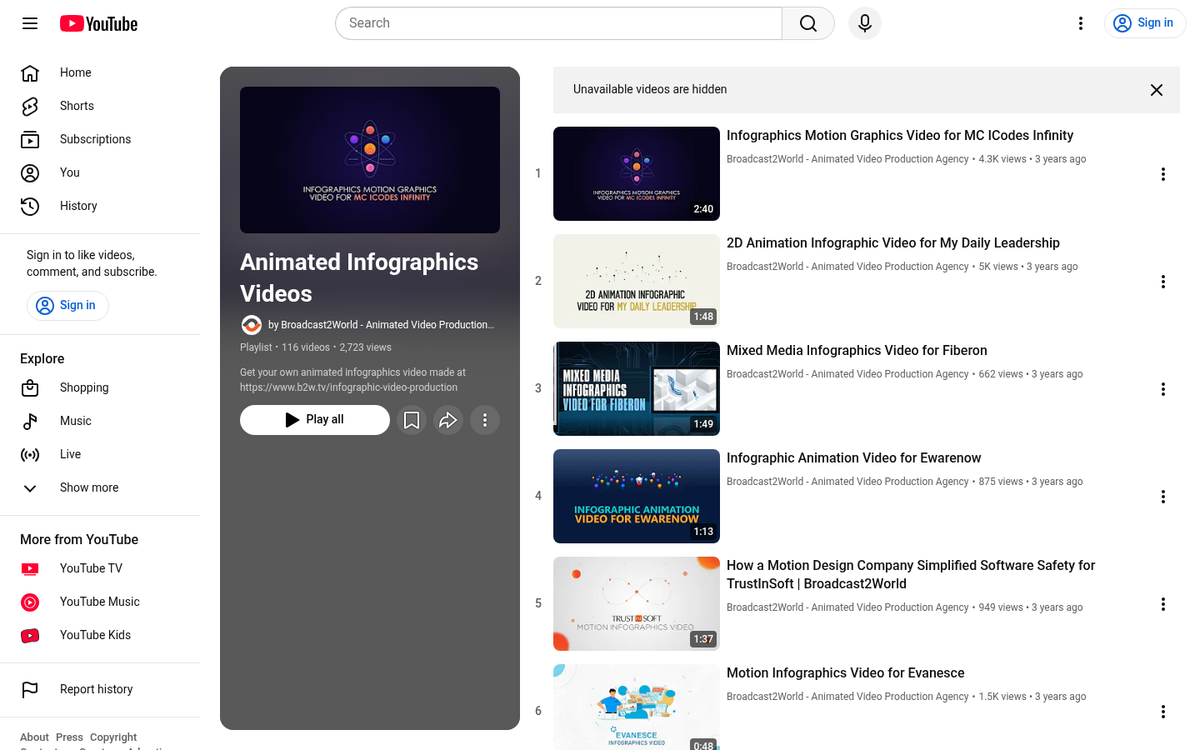The height and width of the screenshot is (750, 1200).
Task: Share the playlist using the share icon
Action: pyautogui.click(x=448, y=420)
